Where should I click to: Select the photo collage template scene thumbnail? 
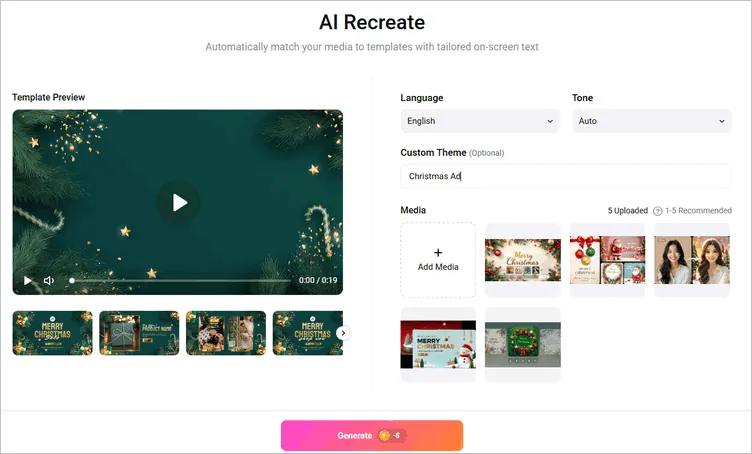[x=226, y=333]
